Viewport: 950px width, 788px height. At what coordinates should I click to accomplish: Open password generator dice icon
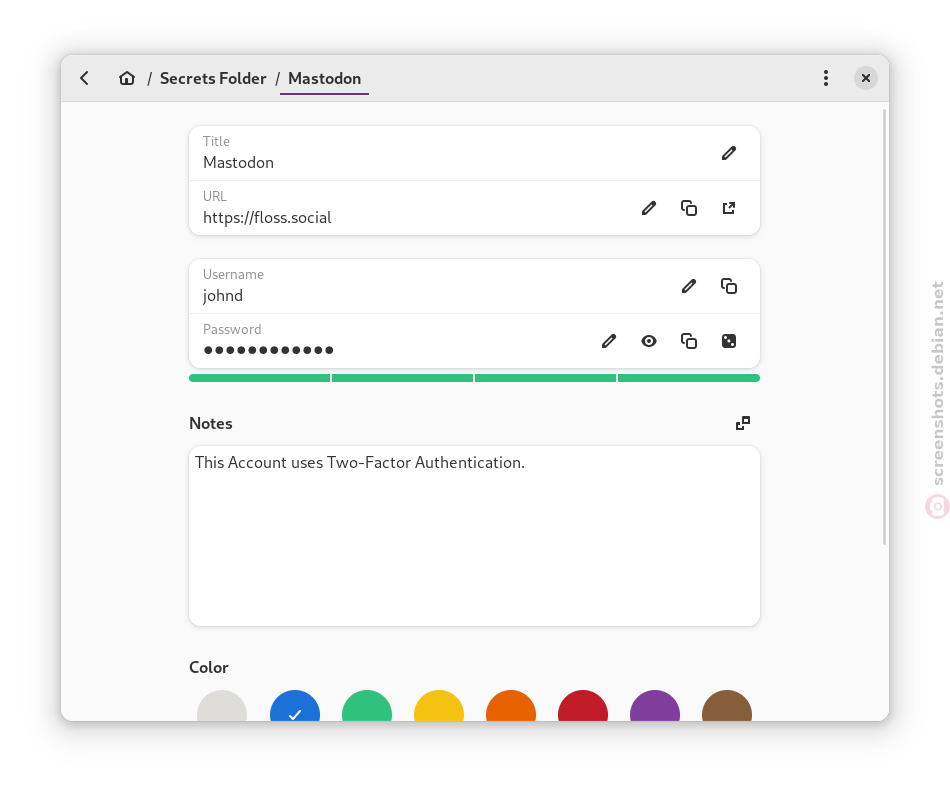click(x=729, y=341)
